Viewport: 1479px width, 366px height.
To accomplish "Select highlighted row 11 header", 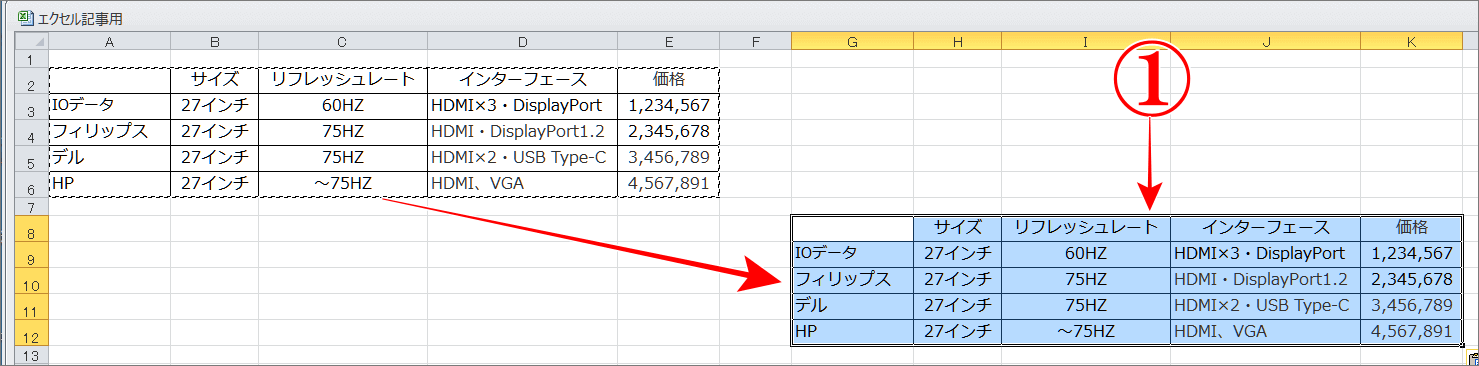I will [31, 306].
